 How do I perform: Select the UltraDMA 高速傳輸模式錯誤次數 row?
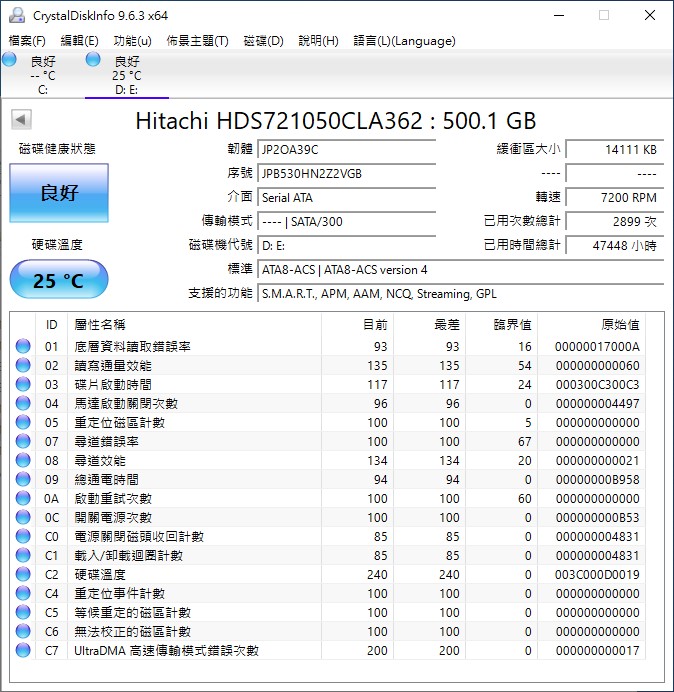click(328, 650)
